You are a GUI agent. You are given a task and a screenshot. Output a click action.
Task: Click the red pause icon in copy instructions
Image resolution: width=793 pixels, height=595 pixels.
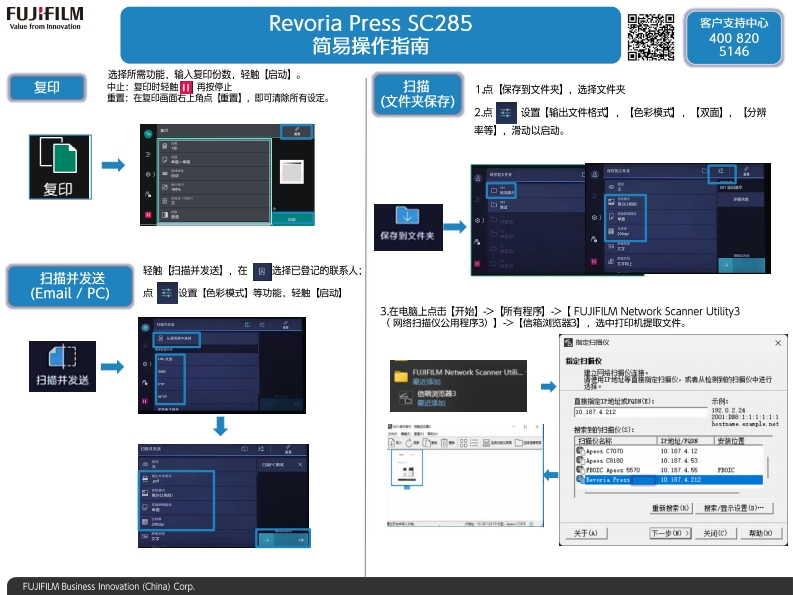click(x=187, y=87)
